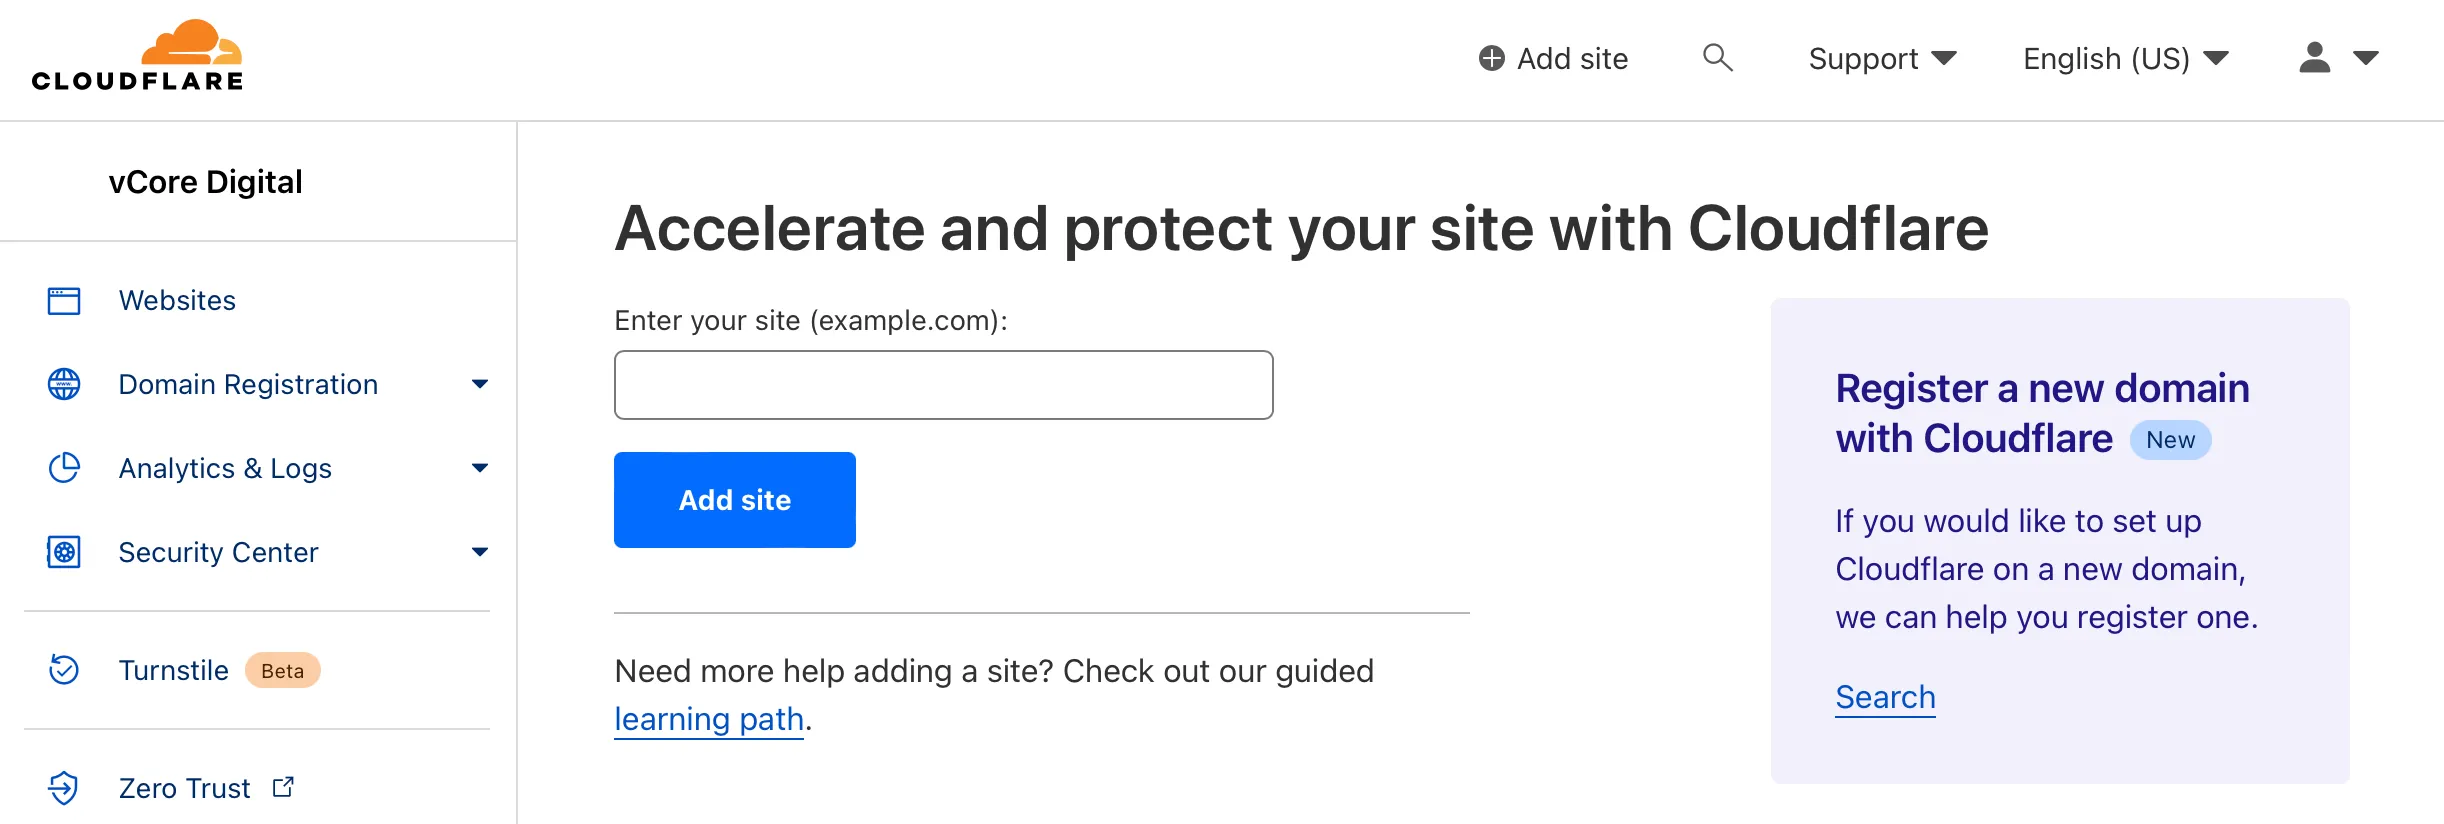Click the Analytics & Logs pie chart icon

point(64,467)
